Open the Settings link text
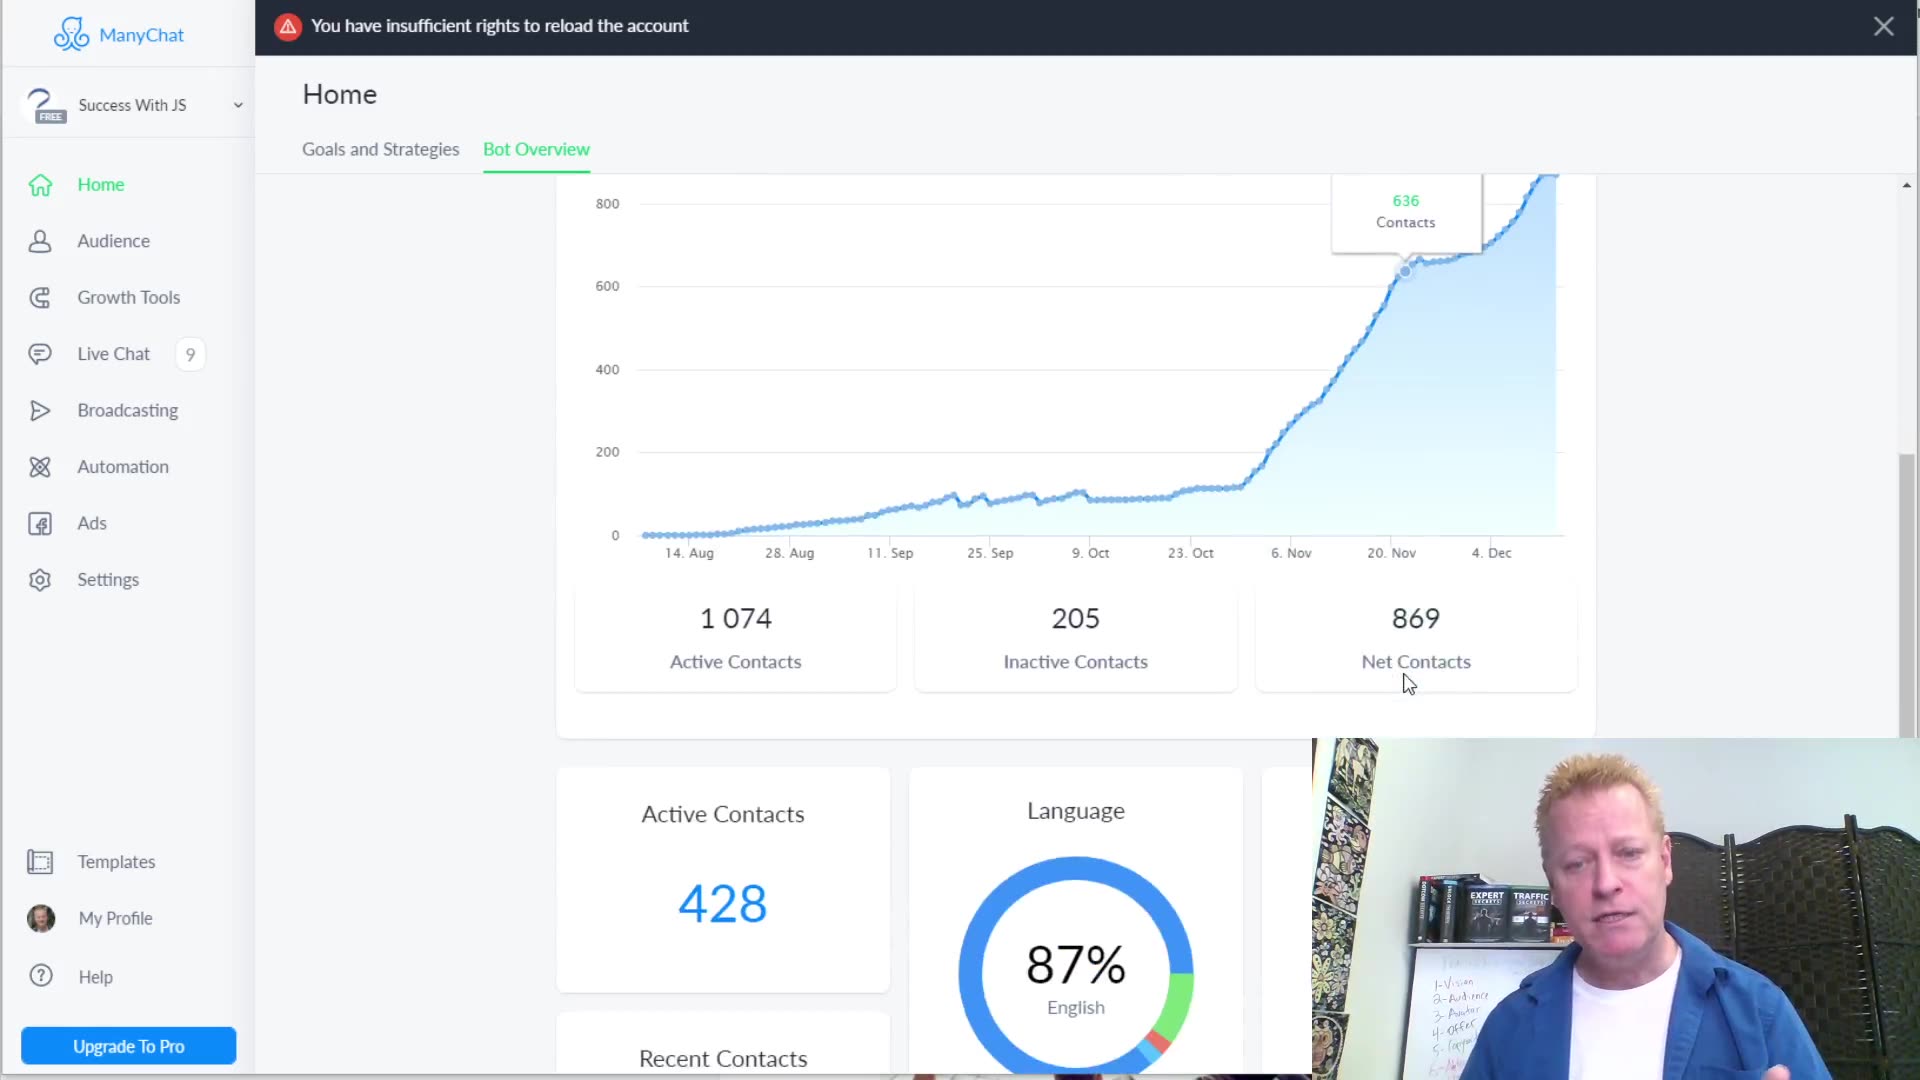The image size is (1920, 1080). click(x=108, y=580)
